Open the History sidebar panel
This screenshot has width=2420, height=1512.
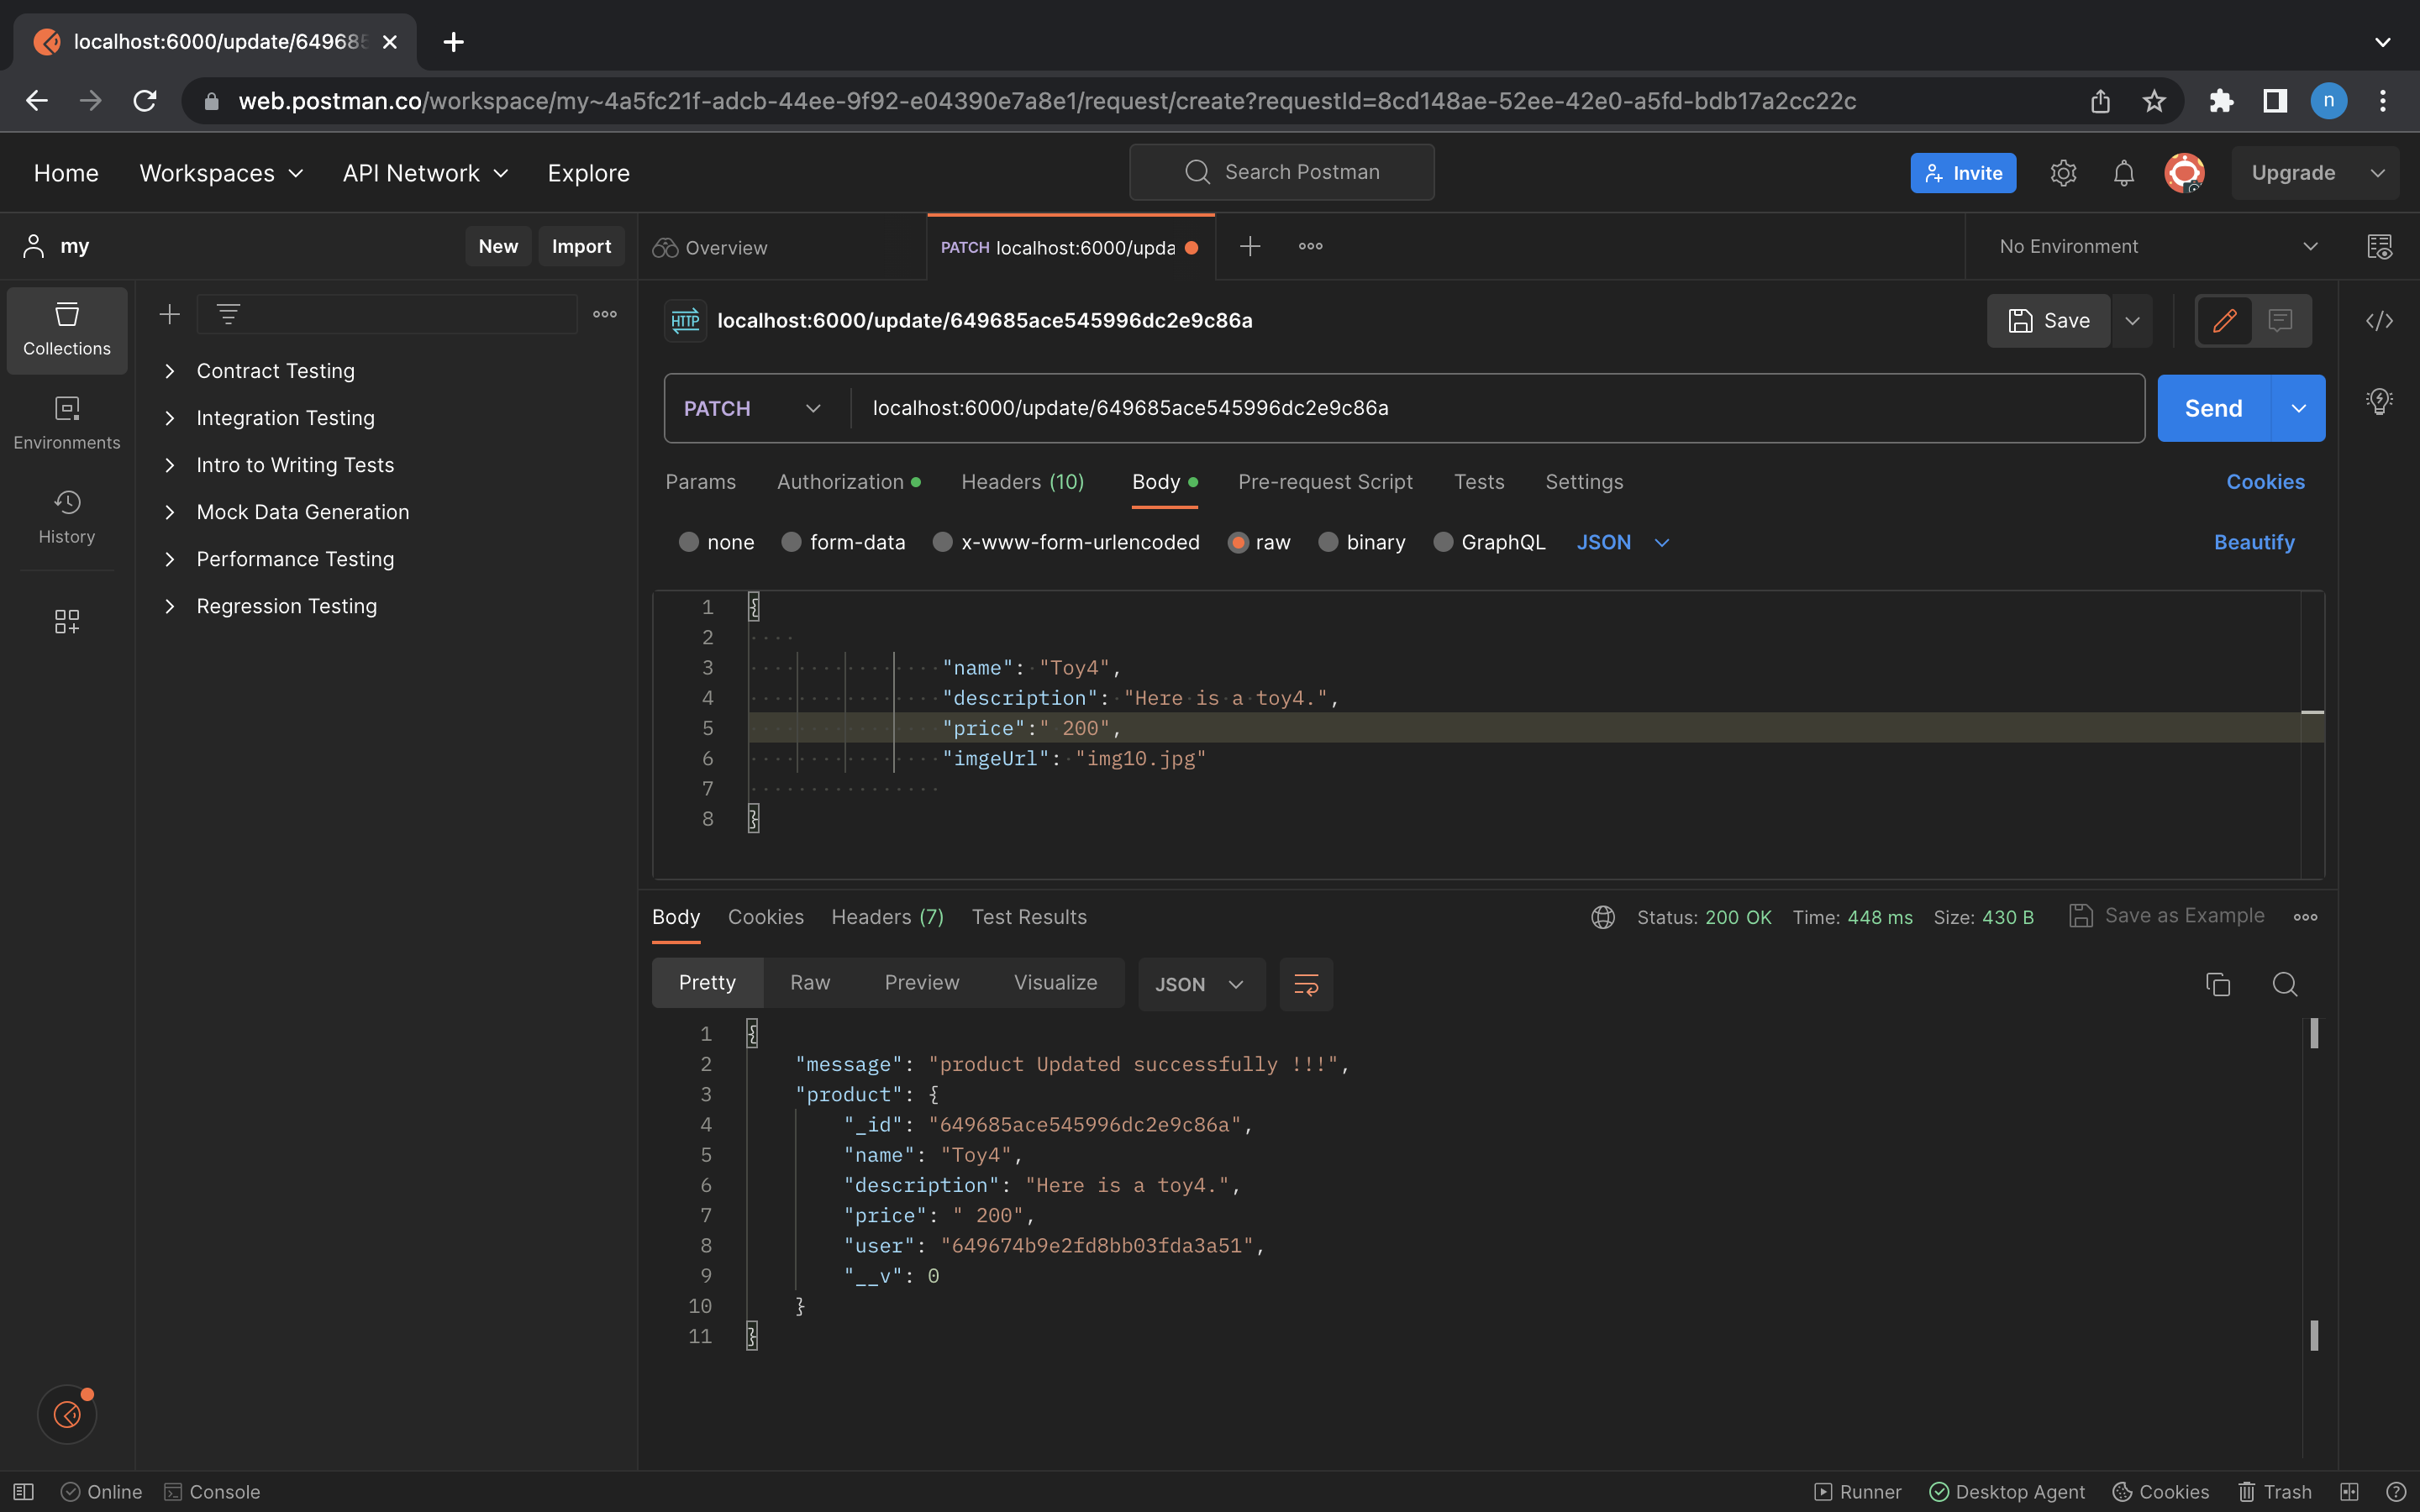tap(66, 516)
